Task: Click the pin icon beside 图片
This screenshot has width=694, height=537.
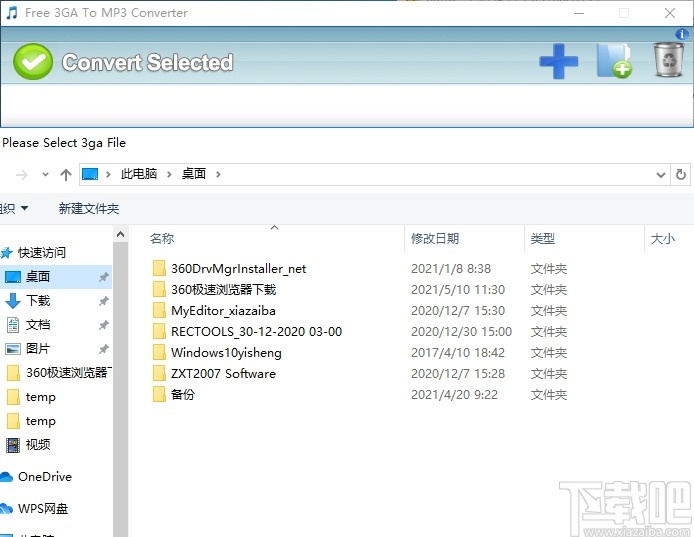Action: tap(104, 349)
